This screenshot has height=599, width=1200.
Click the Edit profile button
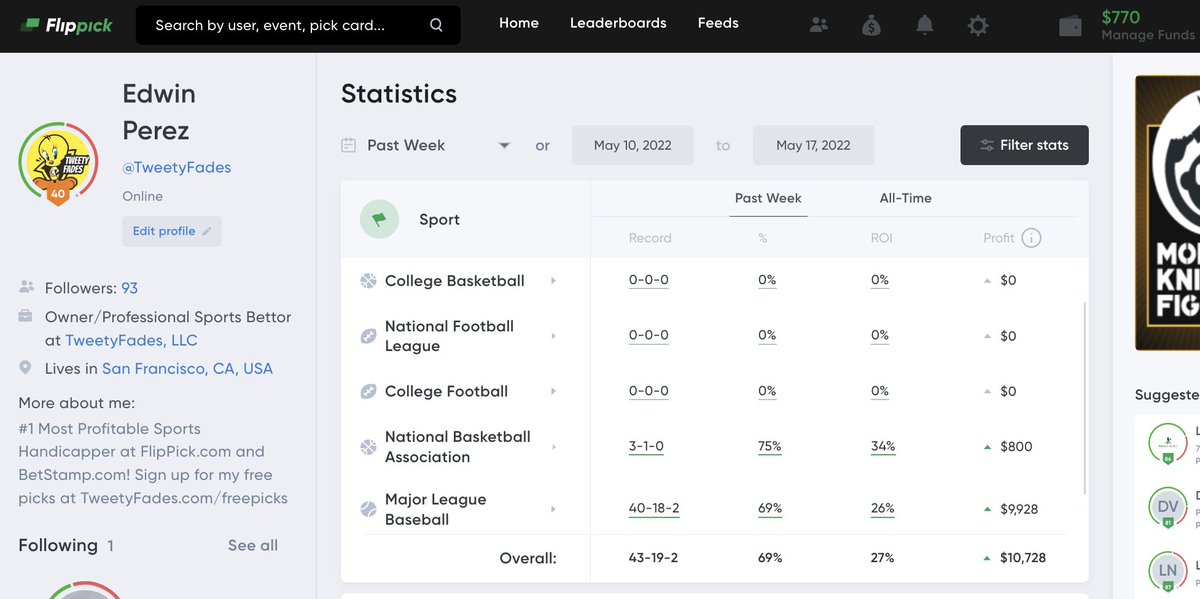tap(172, 231)
